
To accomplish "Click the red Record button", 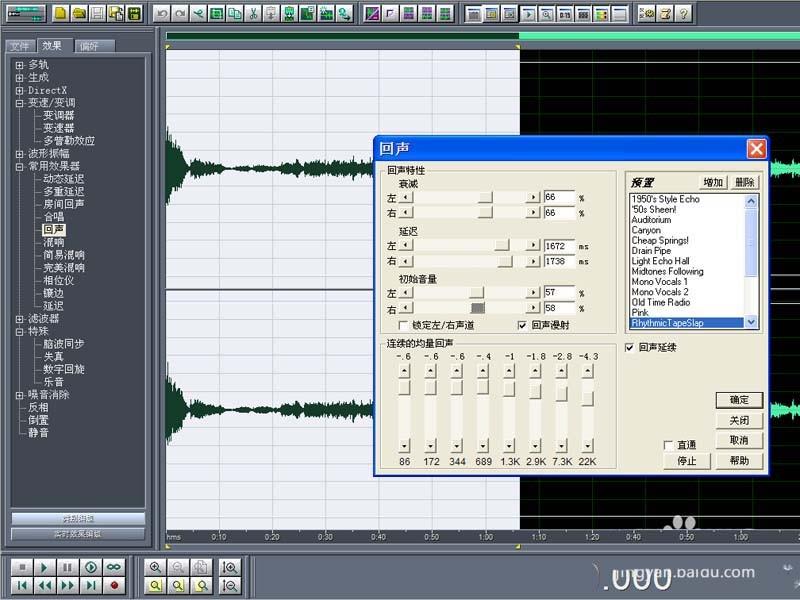I will [x=113, y=584].
